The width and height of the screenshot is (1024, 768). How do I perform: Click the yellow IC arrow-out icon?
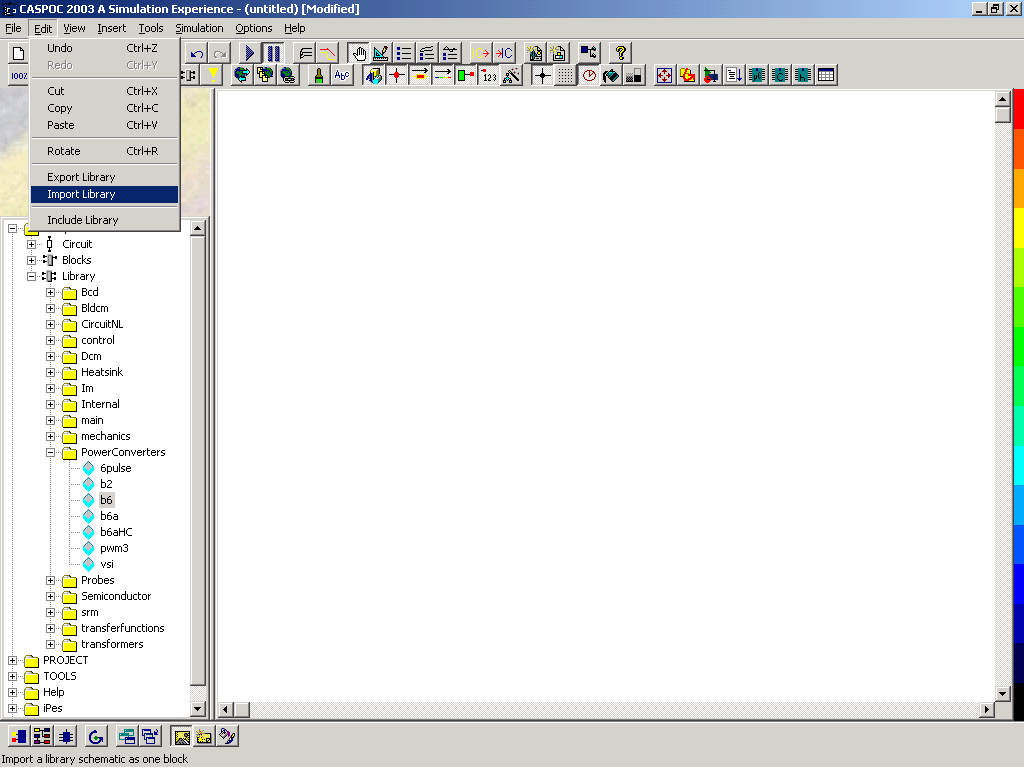481,54
